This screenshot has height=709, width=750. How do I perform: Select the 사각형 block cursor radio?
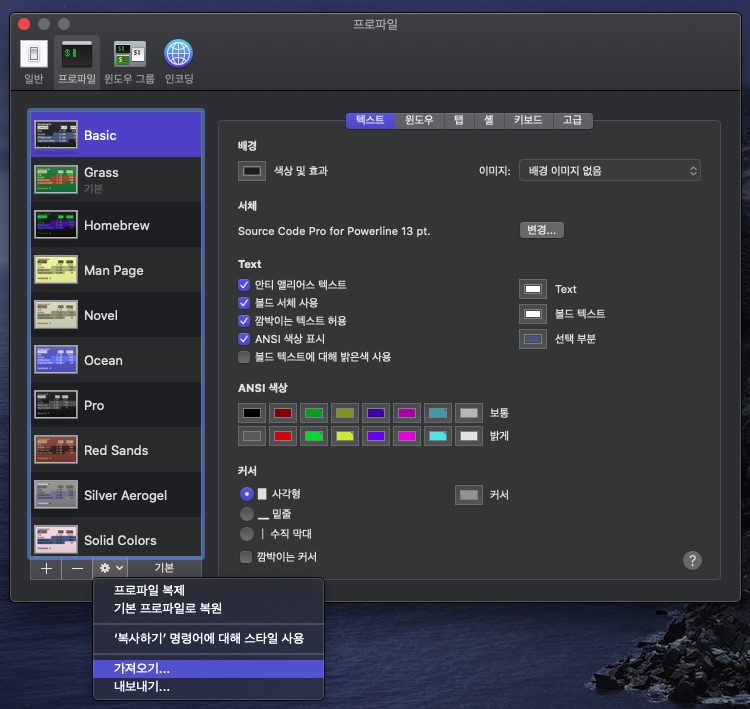pos(247,494)
